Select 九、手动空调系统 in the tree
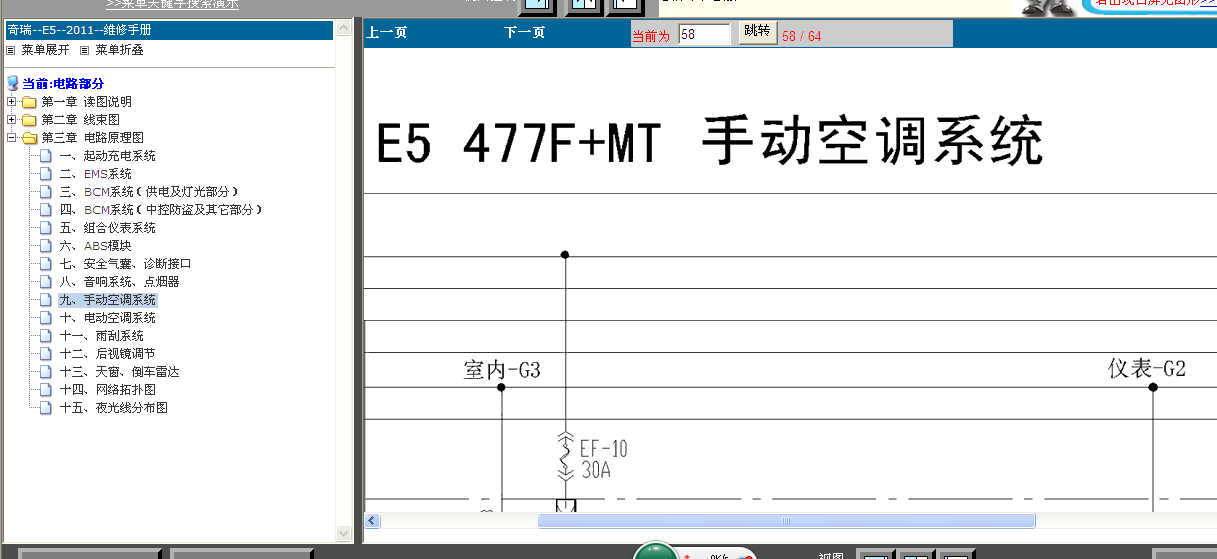 click(107, 300)
